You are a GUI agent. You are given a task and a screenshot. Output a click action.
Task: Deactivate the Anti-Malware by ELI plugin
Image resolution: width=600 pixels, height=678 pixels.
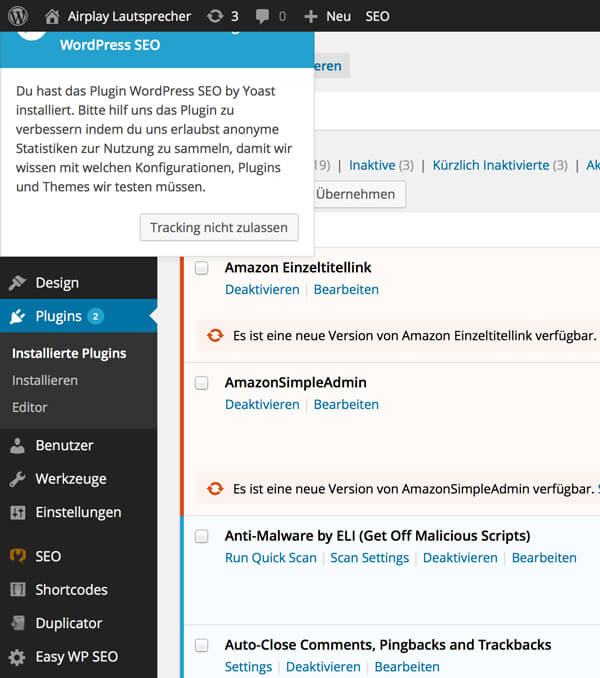(460, 558)
